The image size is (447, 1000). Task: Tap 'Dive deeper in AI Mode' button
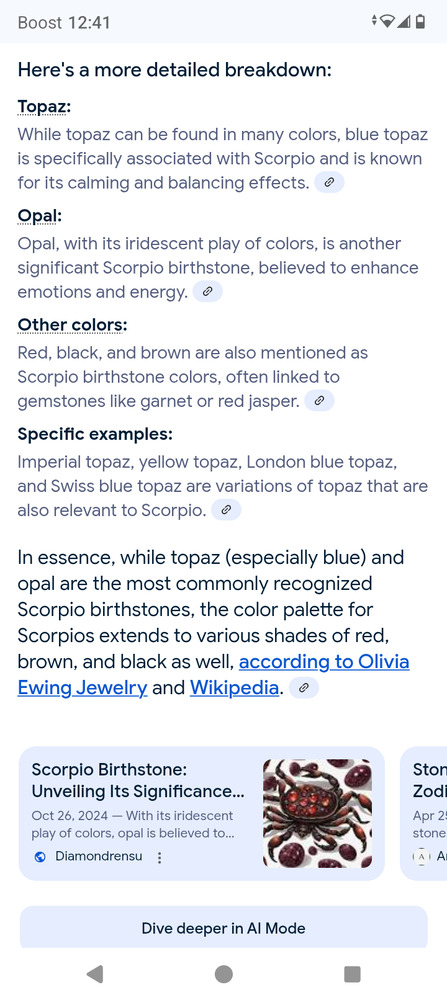pyautogui.click(x=223, y=927)
